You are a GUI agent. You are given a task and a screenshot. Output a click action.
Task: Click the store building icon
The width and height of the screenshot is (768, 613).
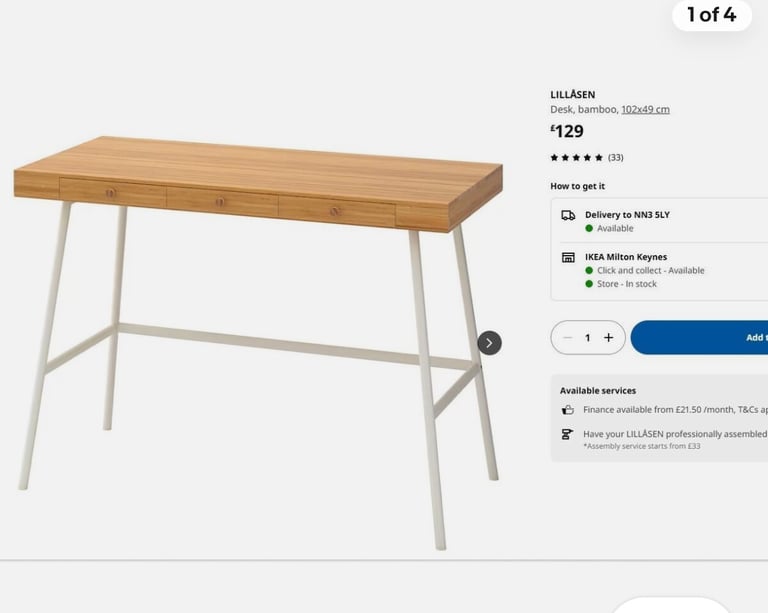568,258
